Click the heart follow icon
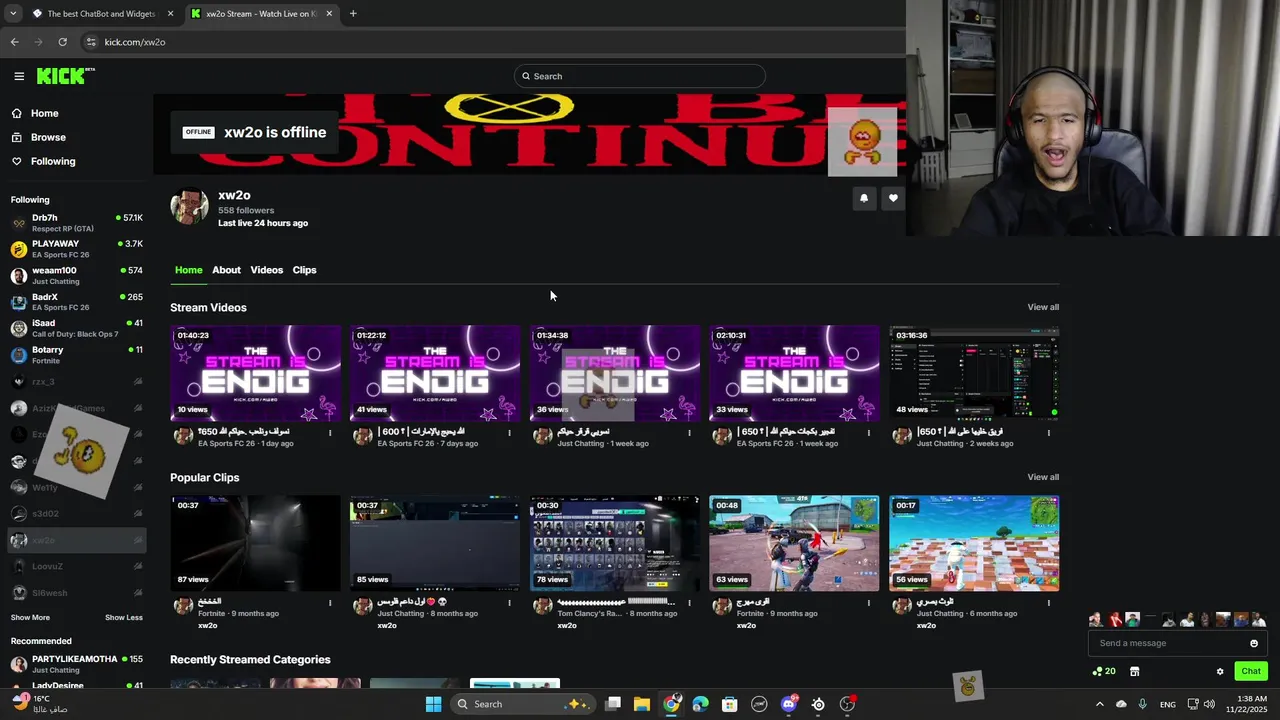 tap(893, 198)
